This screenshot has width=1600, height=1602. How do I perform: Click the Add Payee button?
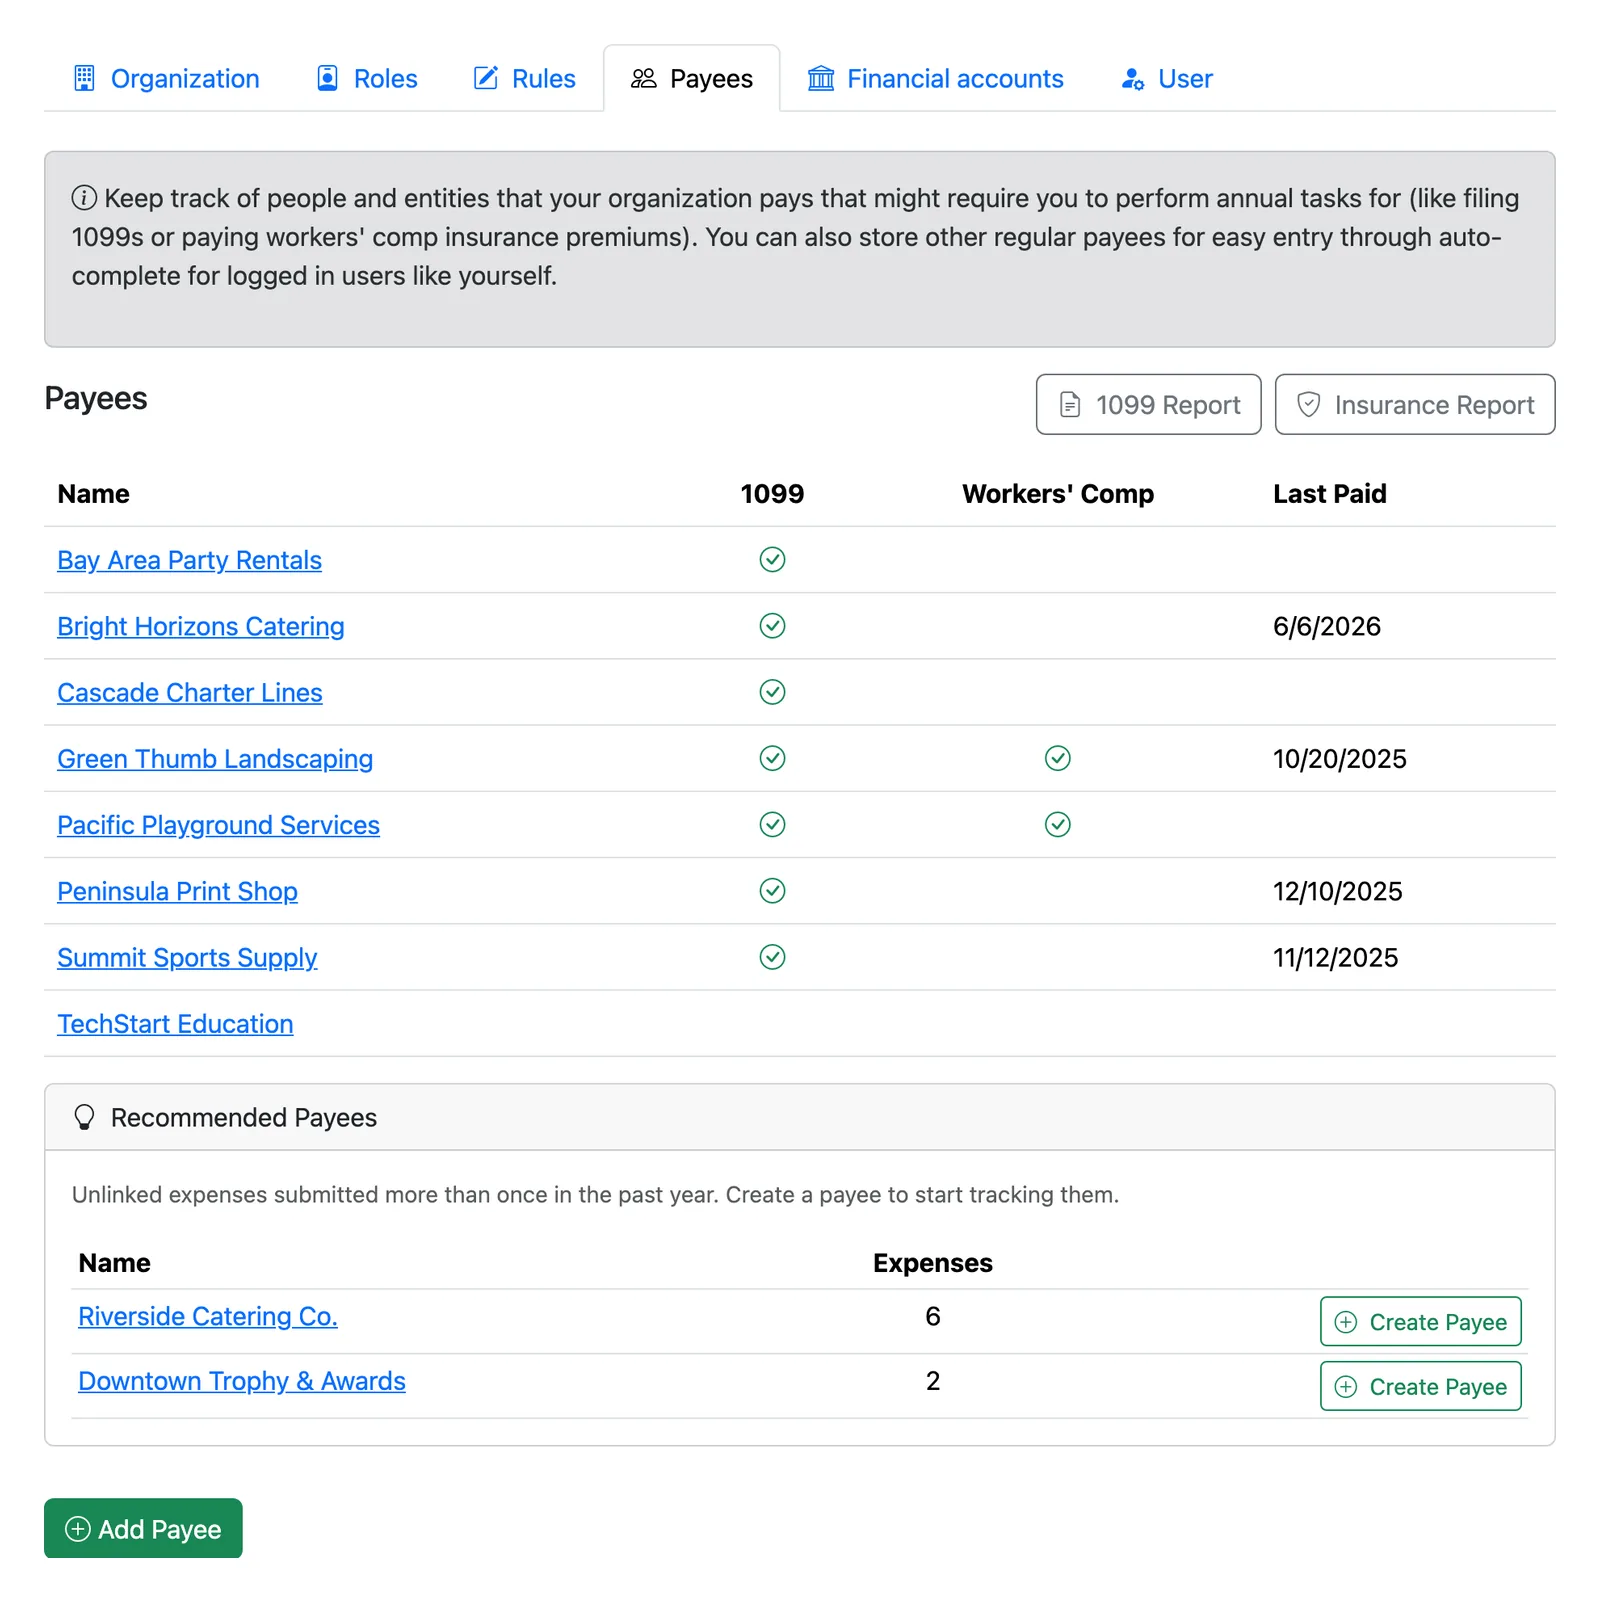143,1528
